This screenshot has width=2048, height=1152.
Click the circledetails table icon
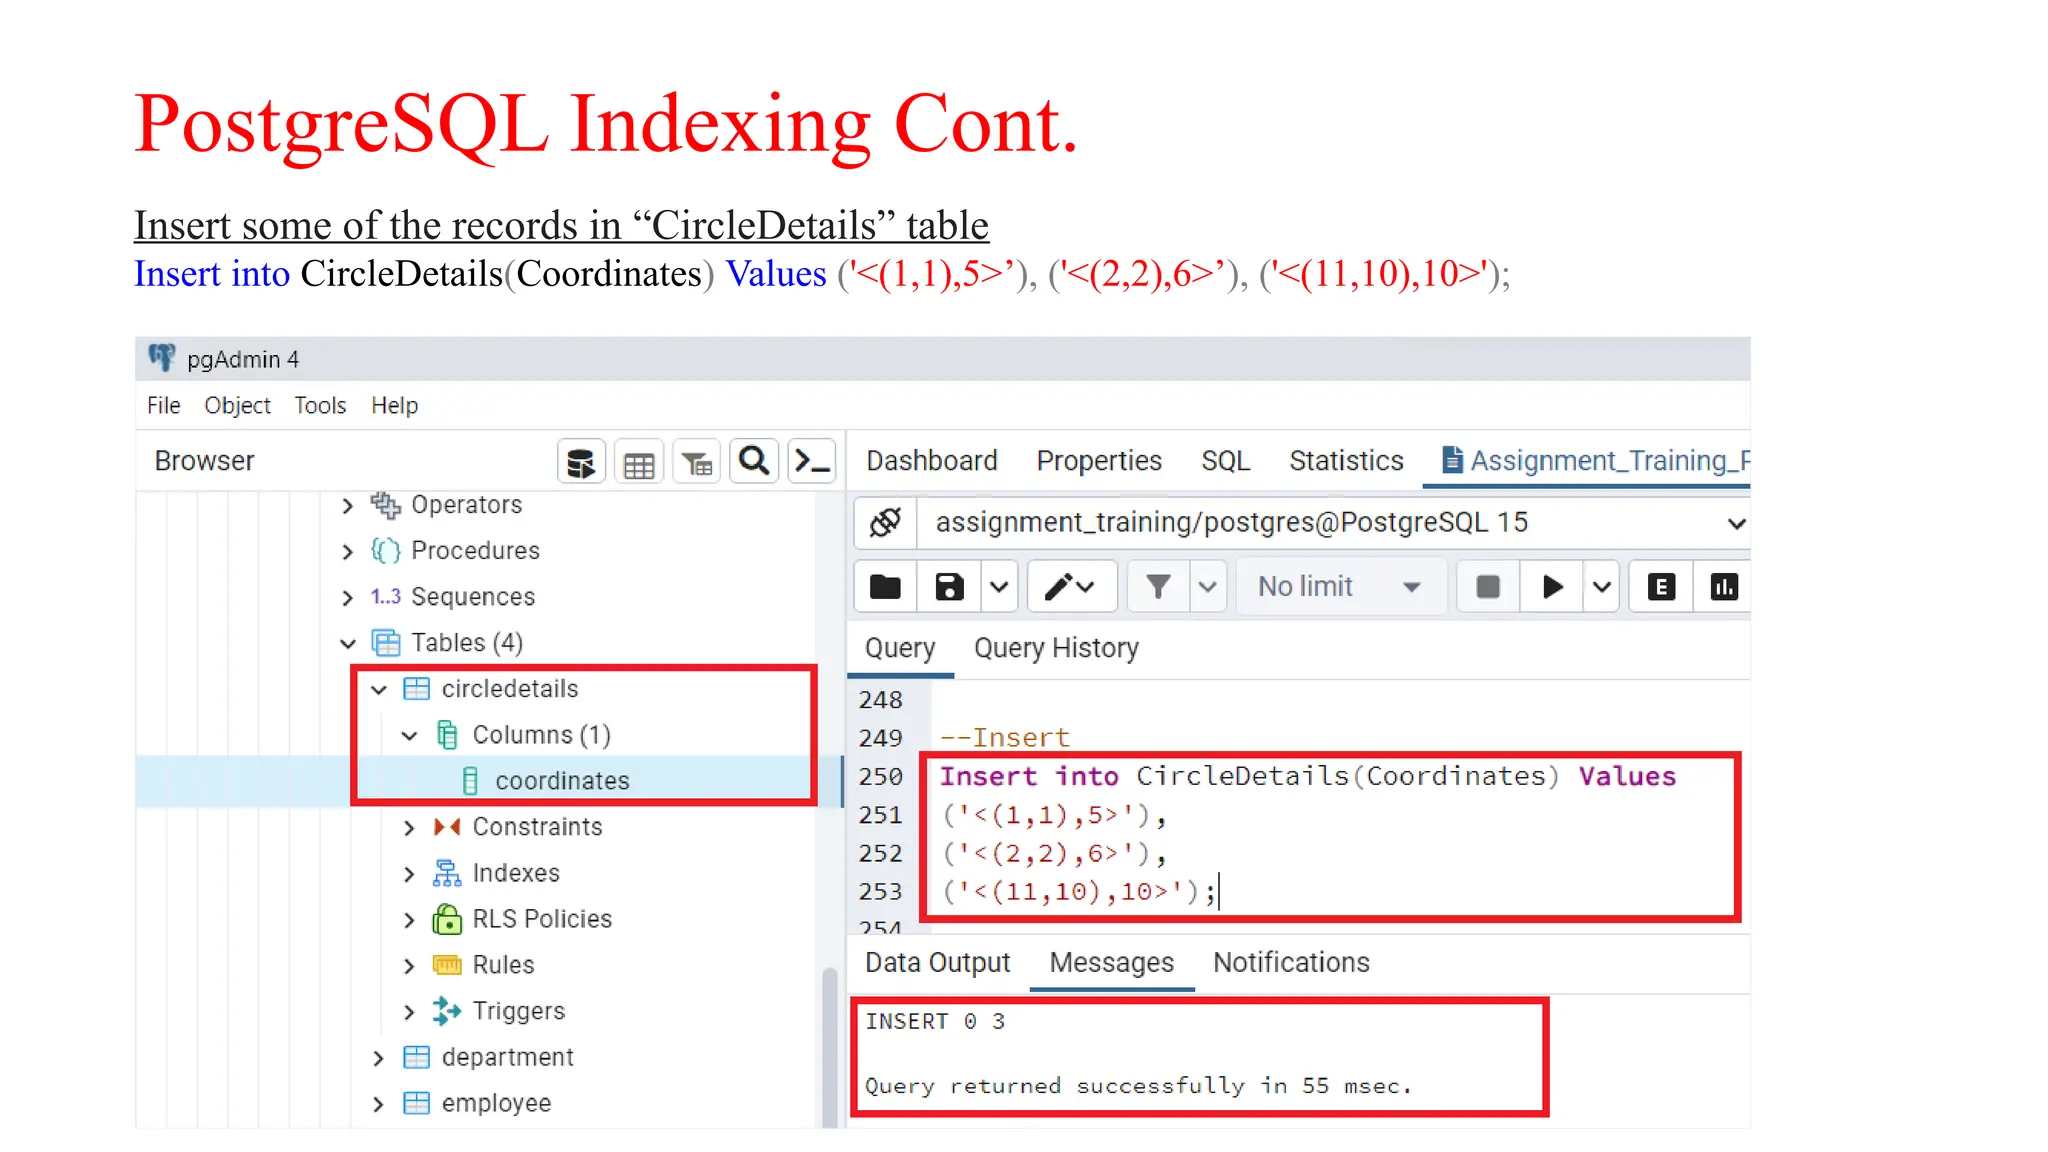coord(416,689)
